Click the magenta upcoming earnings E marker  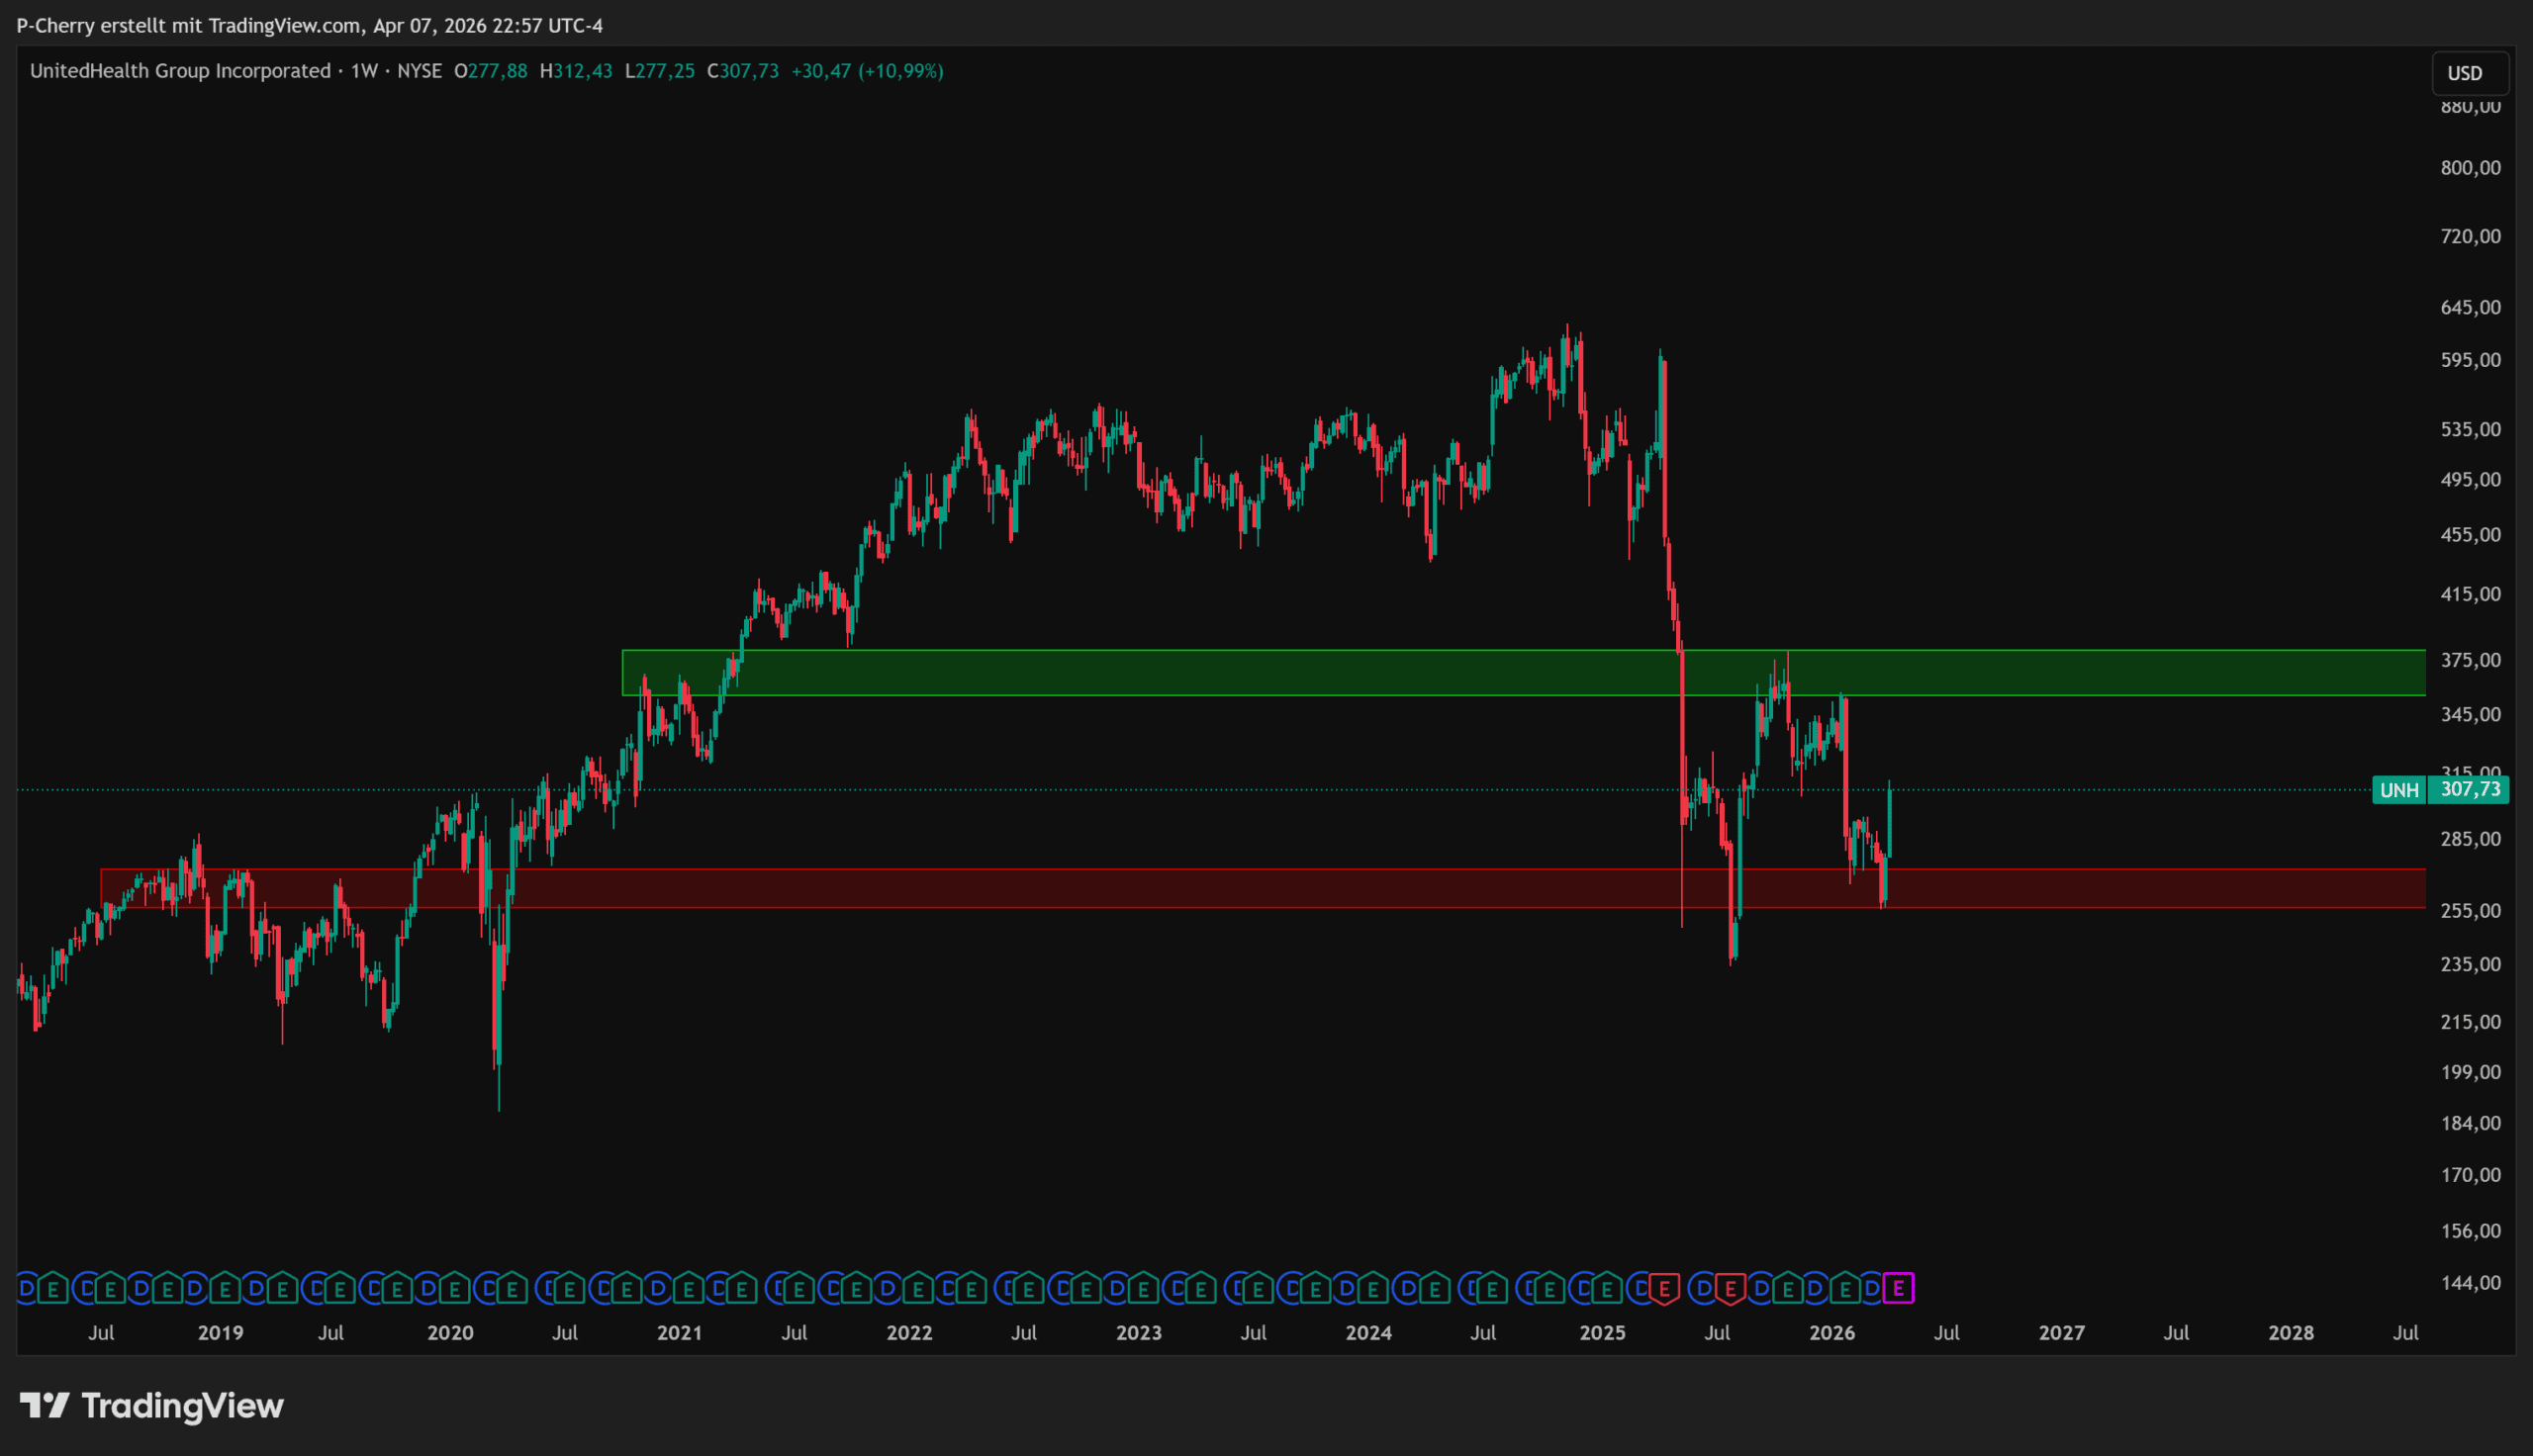pyautogui.click(x=1898, y=1288)
